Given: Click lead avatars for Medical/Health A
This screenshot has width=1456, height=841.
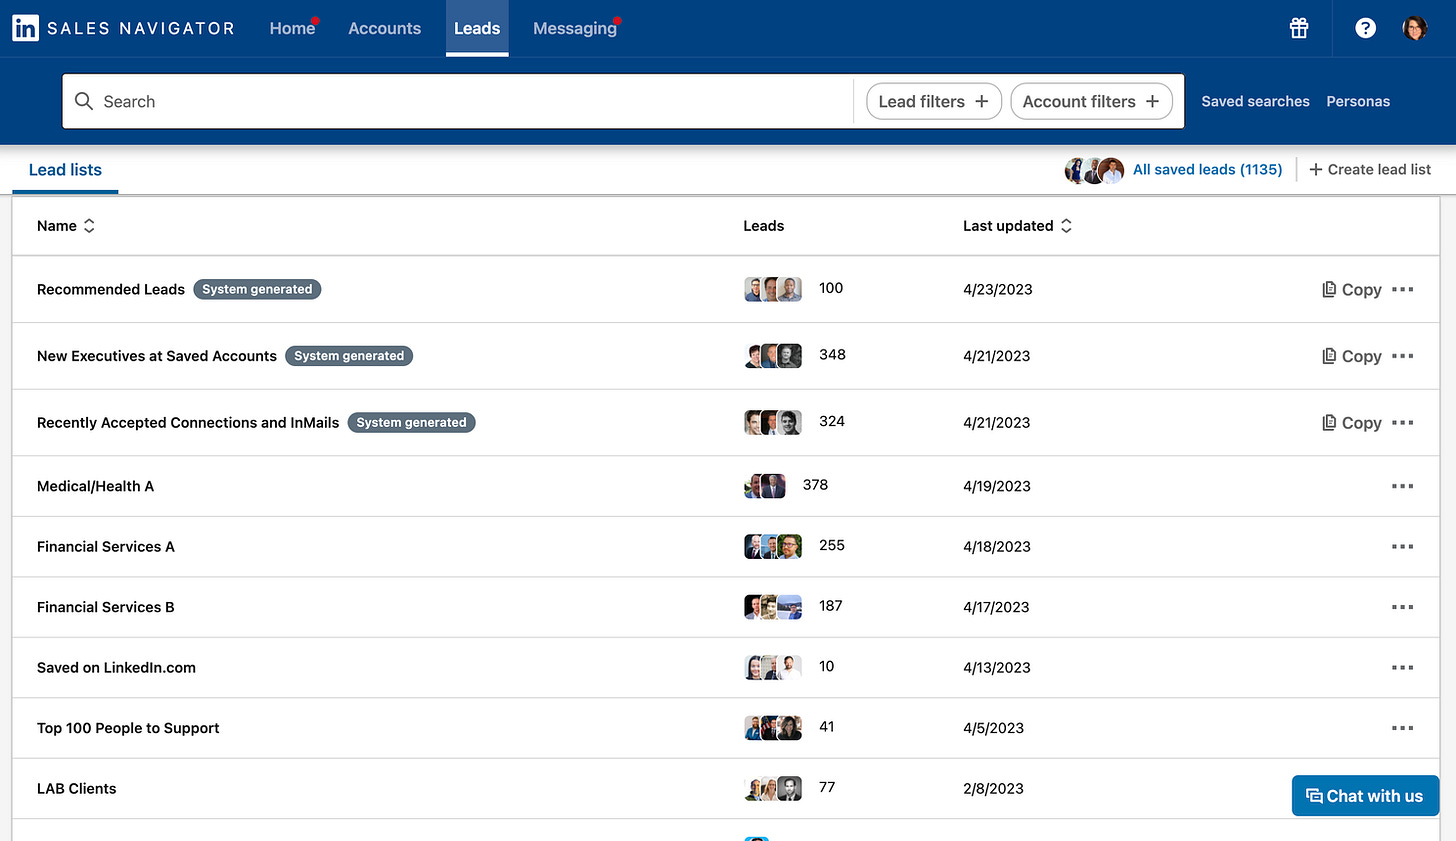Looking at the screenshot, I should (765, 486).
